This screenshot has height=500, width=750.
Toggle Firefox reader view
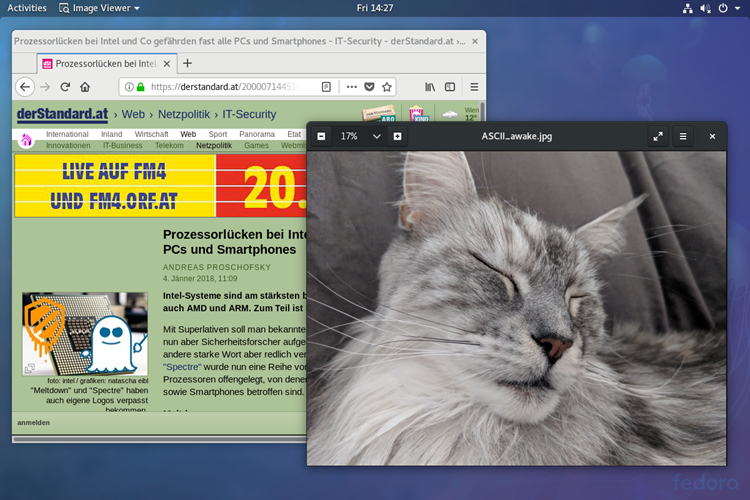pos(326,87)
